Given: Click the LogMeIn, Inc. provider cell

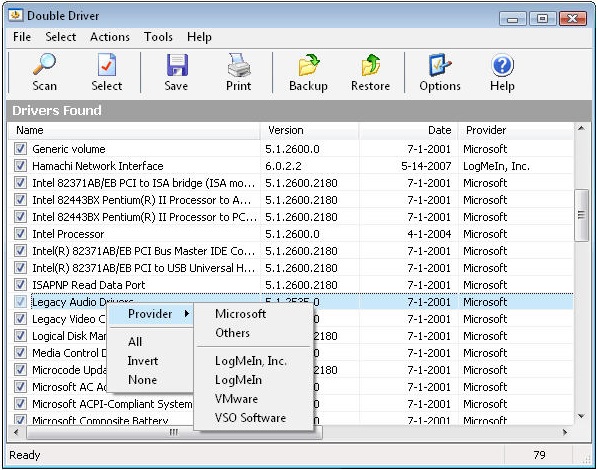Looking at the screenshot, I should tap(496, 166).
